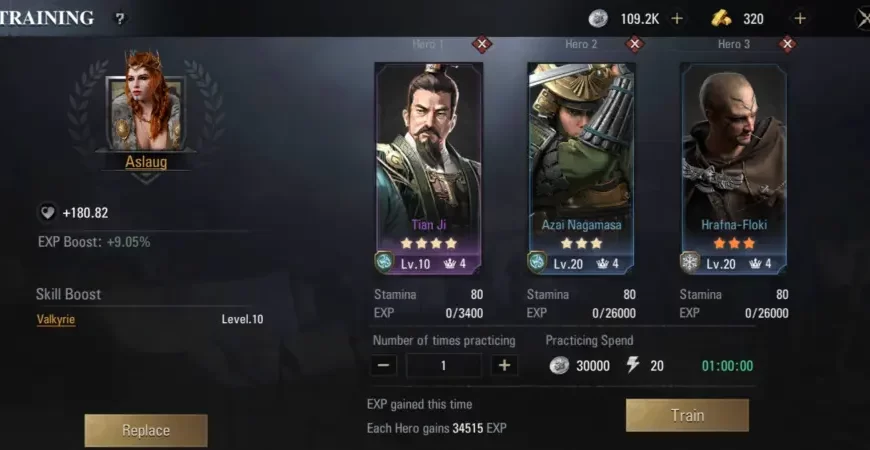Click the practicing times input field
870x450 pixels.
pyautogui.click(x=444, y=366)
